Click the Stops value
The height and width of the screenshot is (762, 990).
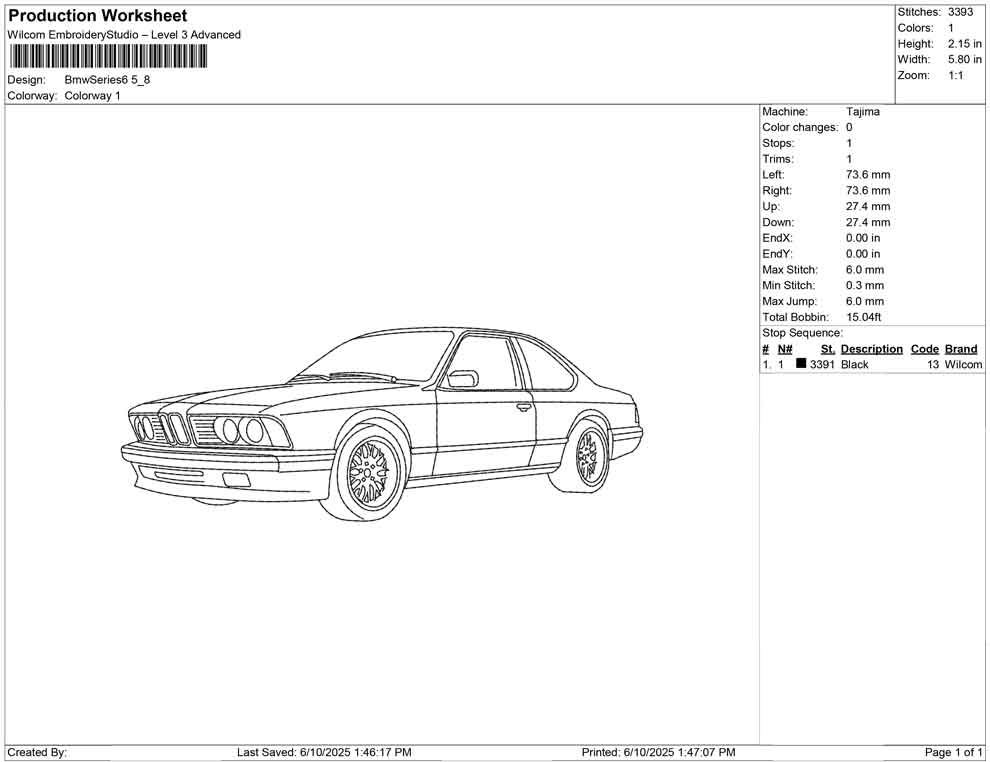[849, 143]
